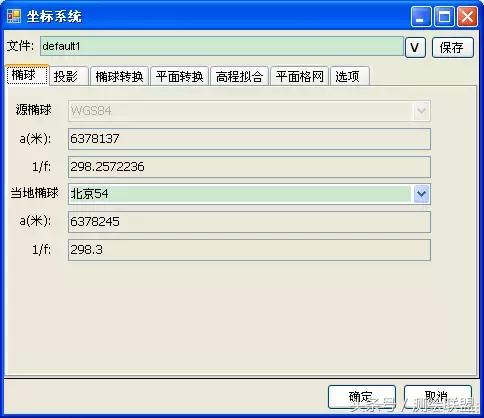Click the 确定 button
Screen dimensions: 484x418
pyautogui.click(x=362, y=397)
